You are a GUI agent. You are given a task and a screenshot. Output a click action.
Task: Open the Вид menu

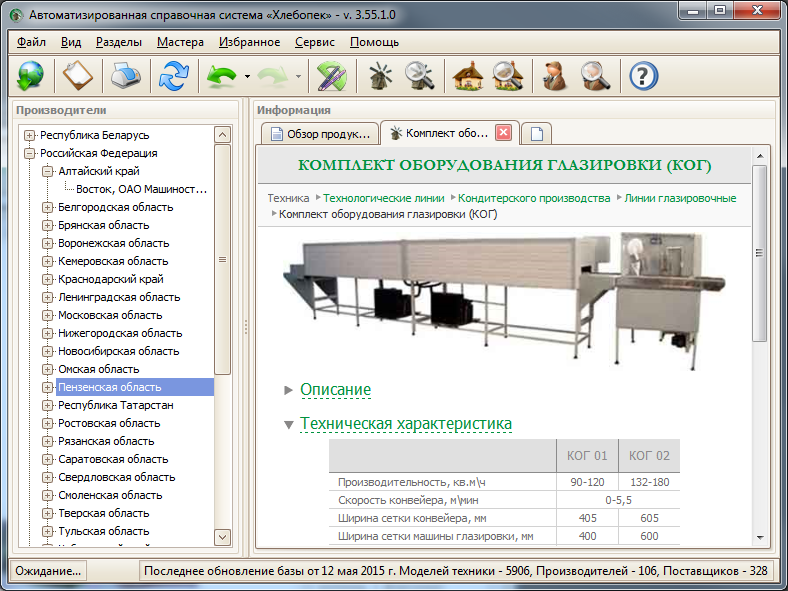coord(71,42)
